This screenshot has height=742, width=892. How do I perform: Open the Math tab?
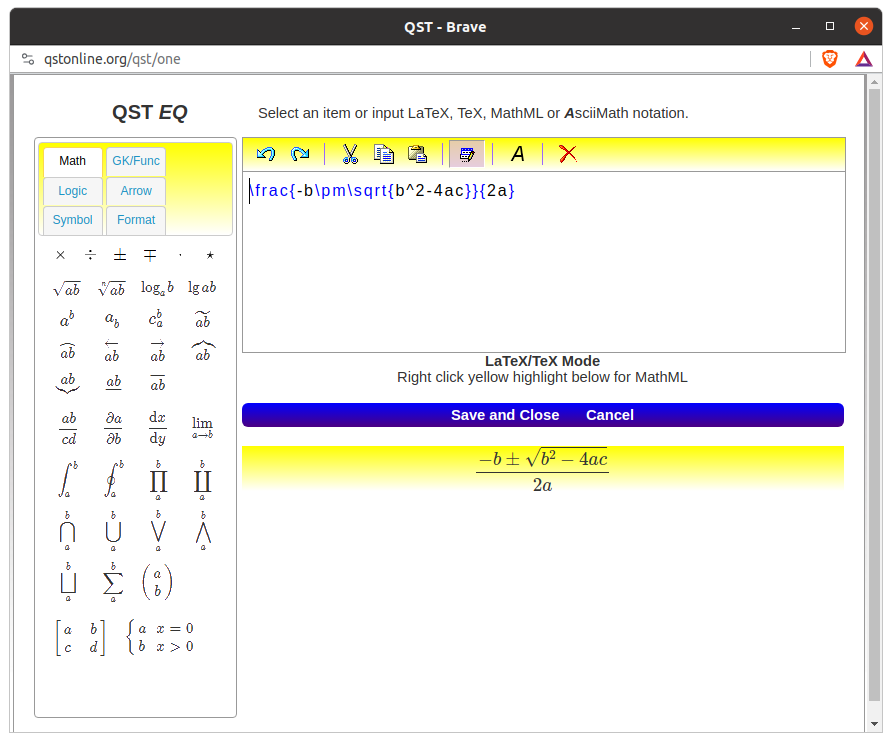coord(73,161)
